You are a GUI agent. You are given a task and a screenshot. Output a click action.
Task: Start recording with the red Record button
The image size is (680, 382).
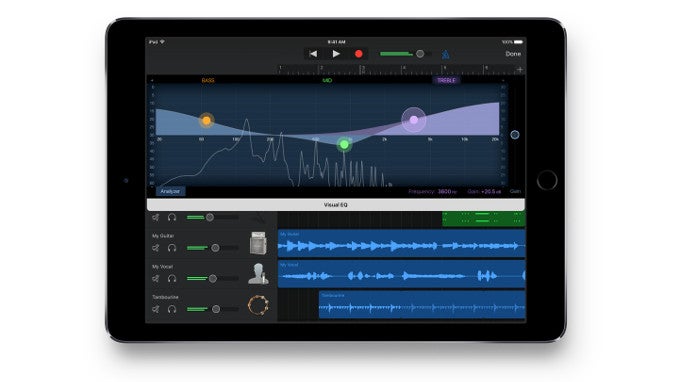pyautogui.click(x=359, y=54)
